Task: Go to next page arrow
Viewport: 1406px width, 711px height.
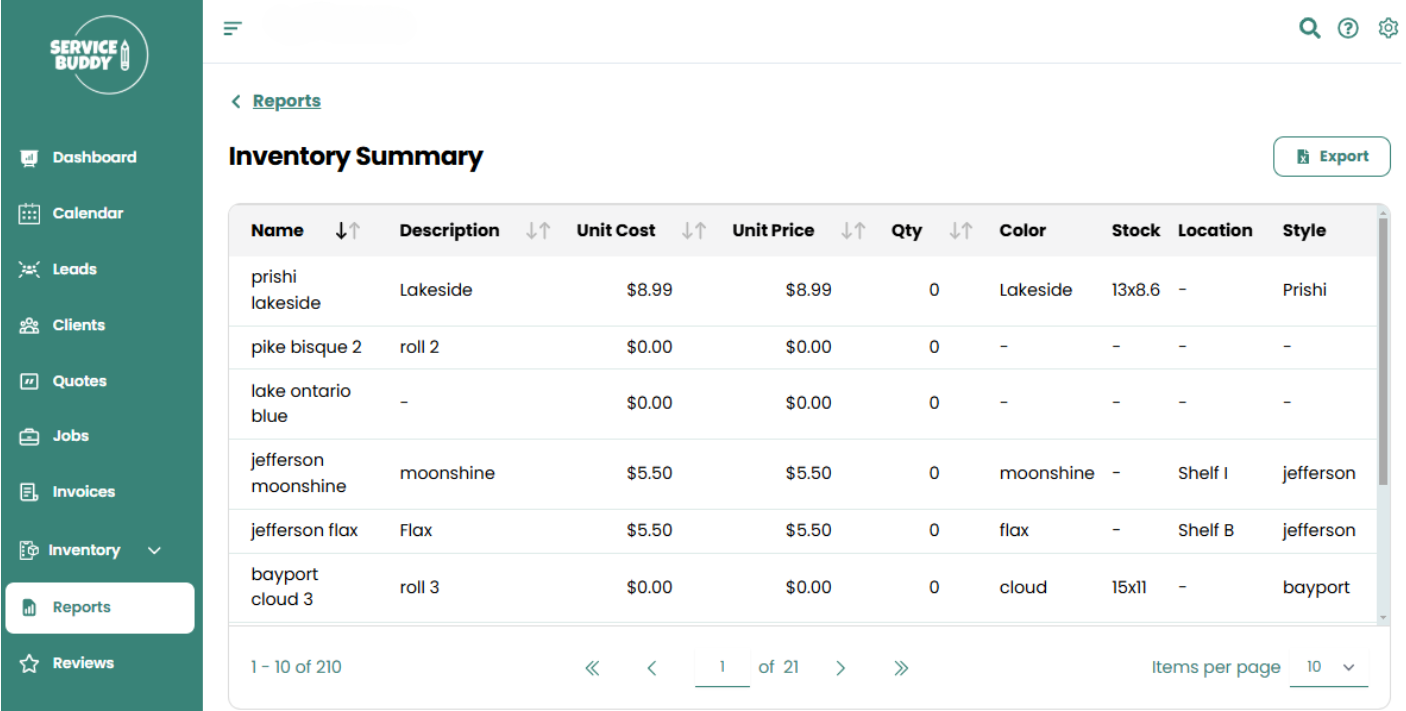Action: click(x=840, y=668)
